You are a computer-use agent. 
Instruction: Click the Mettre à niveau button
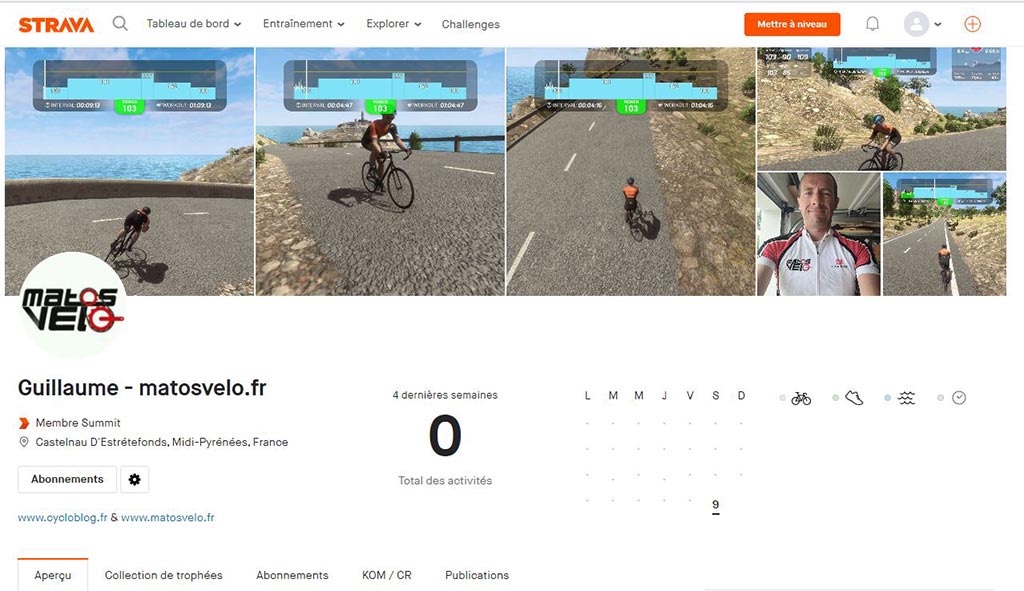(792, 24)
